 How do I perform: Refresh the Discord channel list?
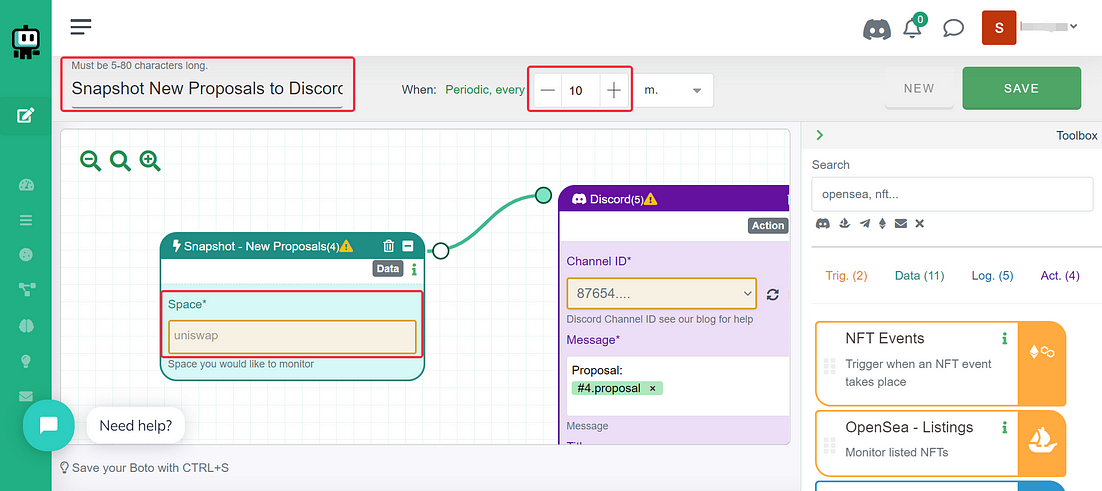[x=772, y=294]
